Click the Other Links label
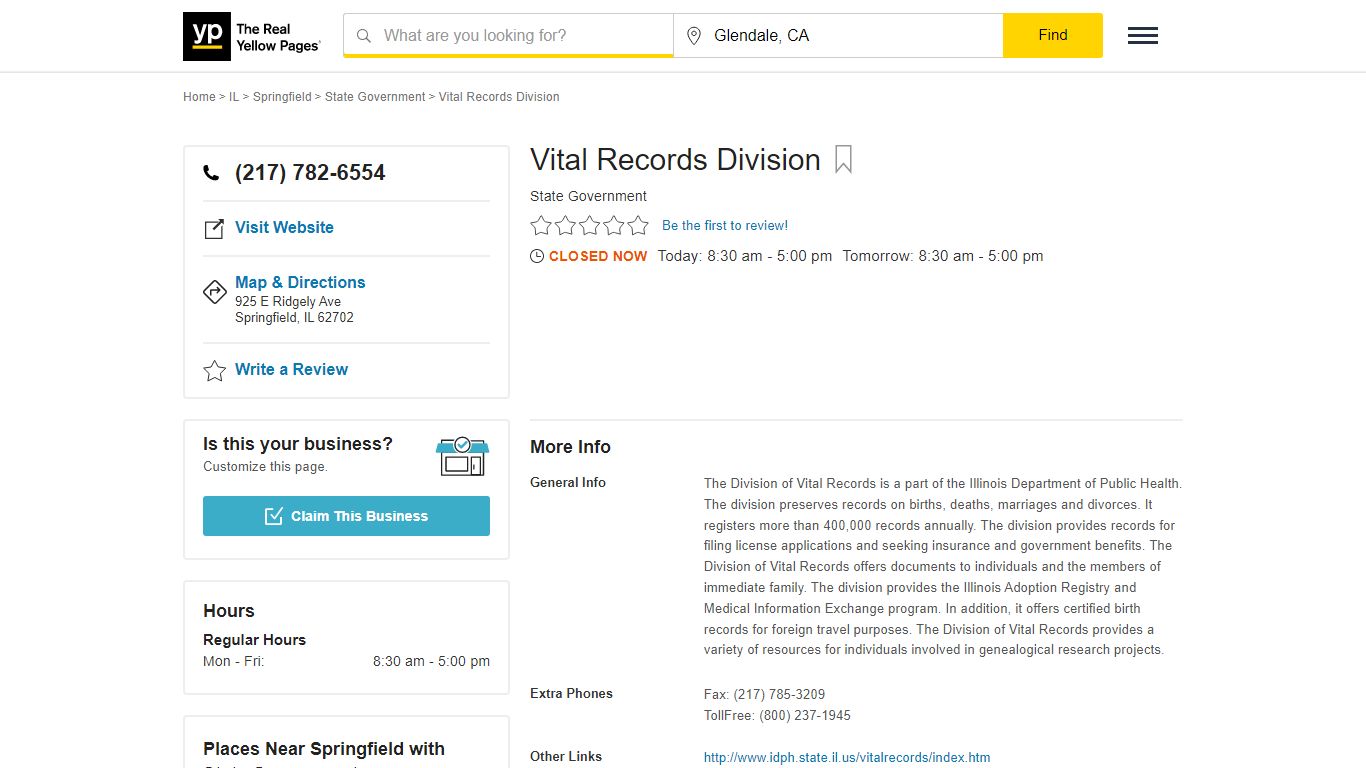 (566, 756)
